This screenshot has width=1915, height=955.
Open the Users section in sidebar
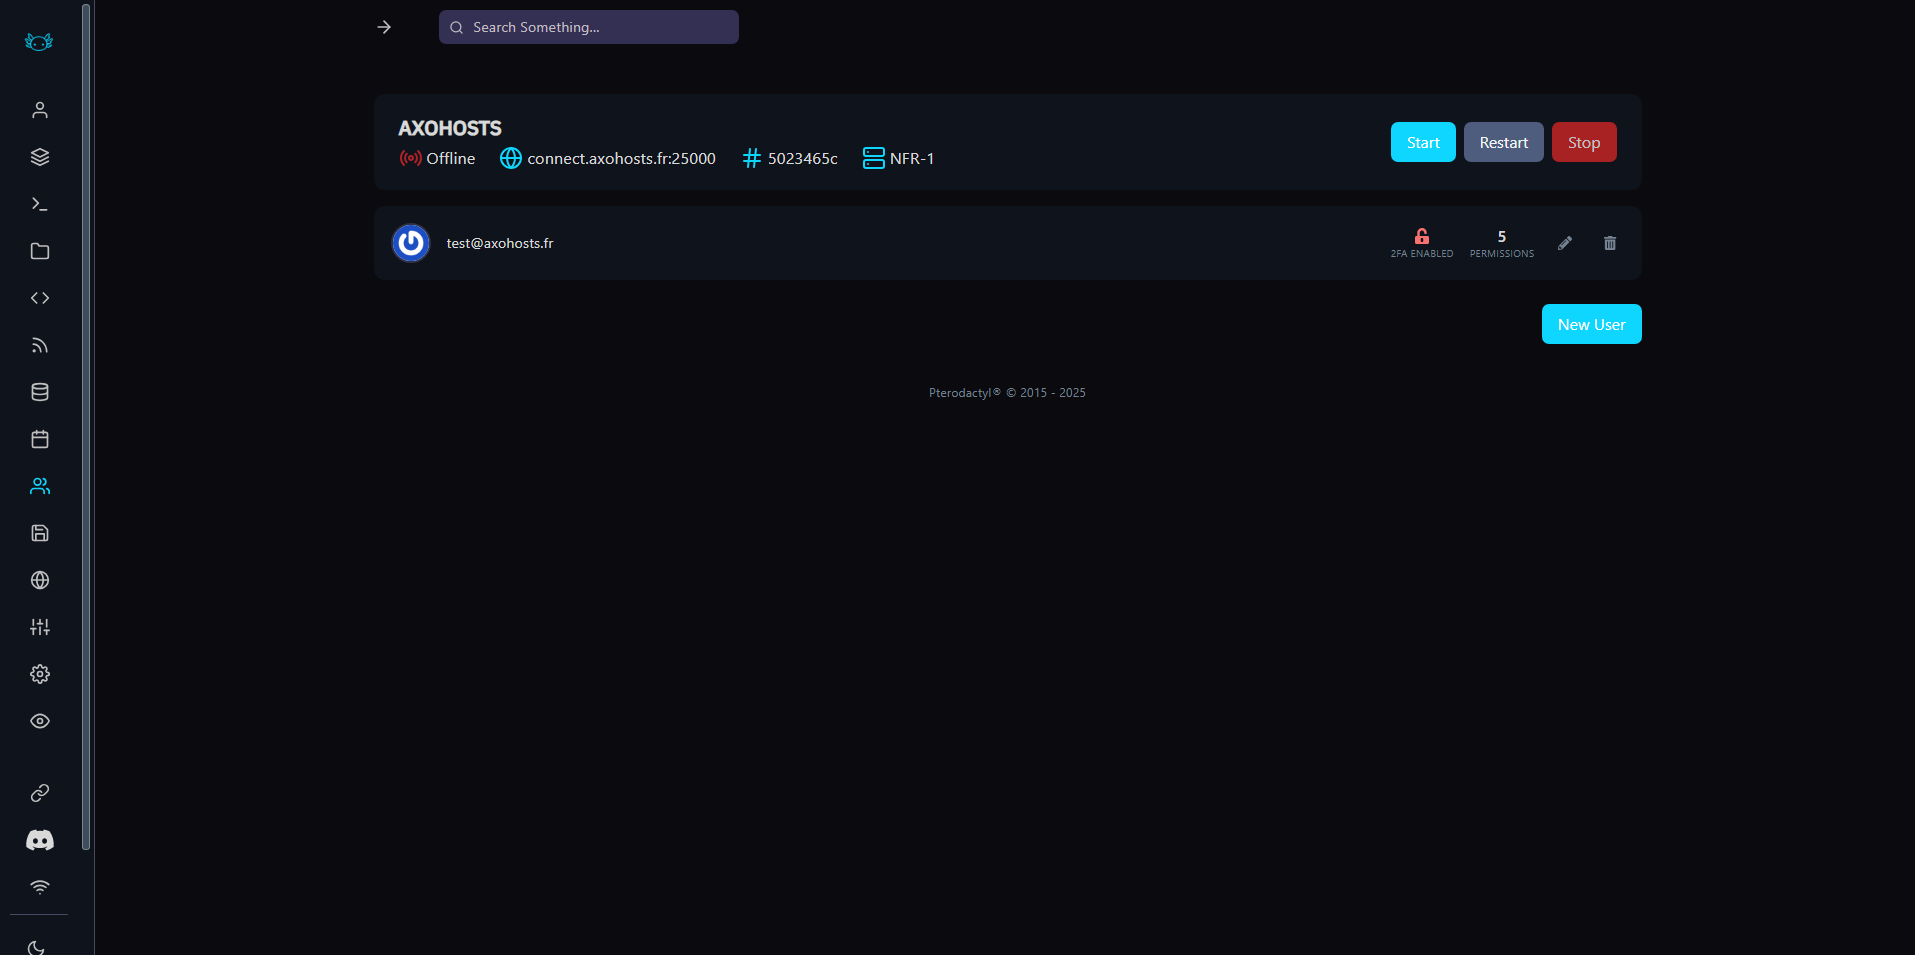(x=40, y=486)
